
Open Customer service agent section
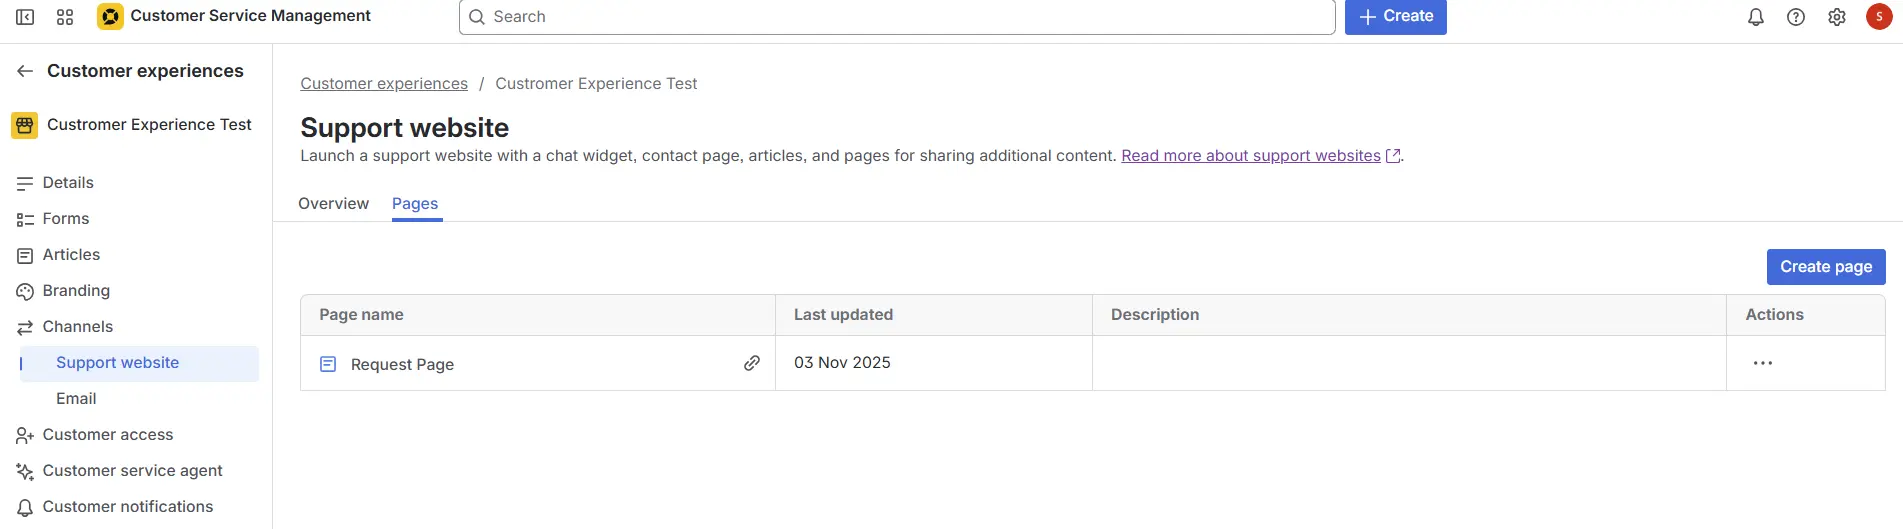coord(132,471)
